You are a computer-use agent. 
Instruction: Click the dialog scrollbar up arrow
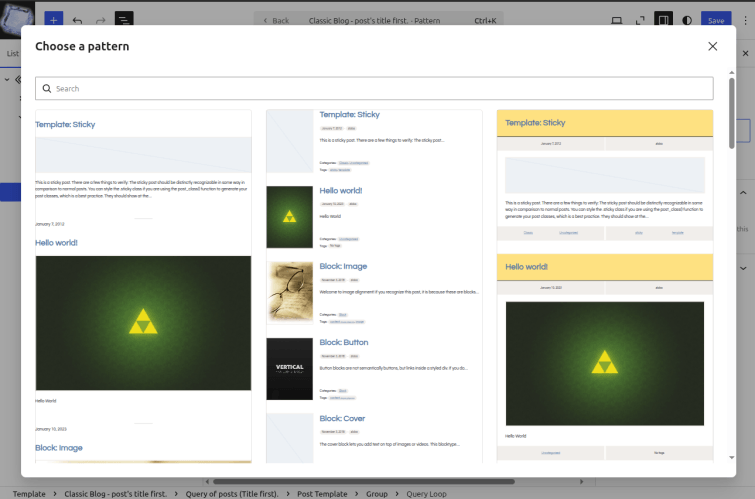coord(731,73)
